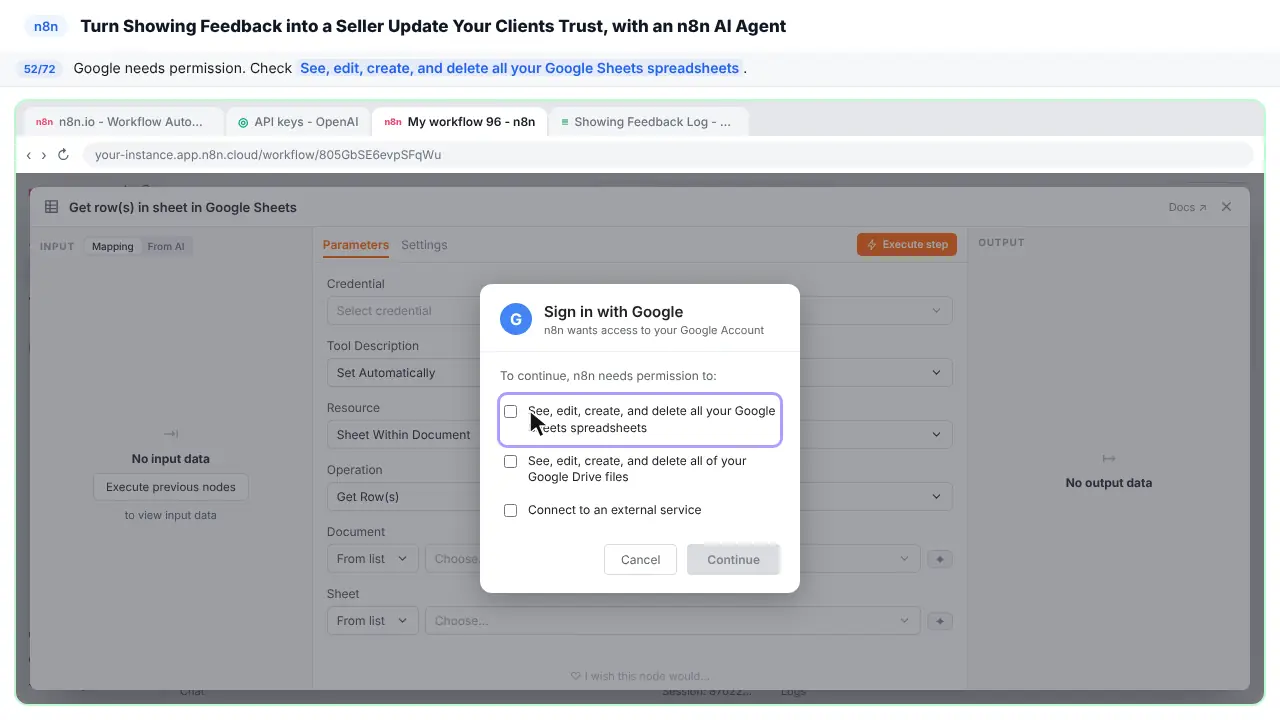The width and height of the screenshot is (1280, 720).
Task: Click the INPUT panel label
Action: 57,247
